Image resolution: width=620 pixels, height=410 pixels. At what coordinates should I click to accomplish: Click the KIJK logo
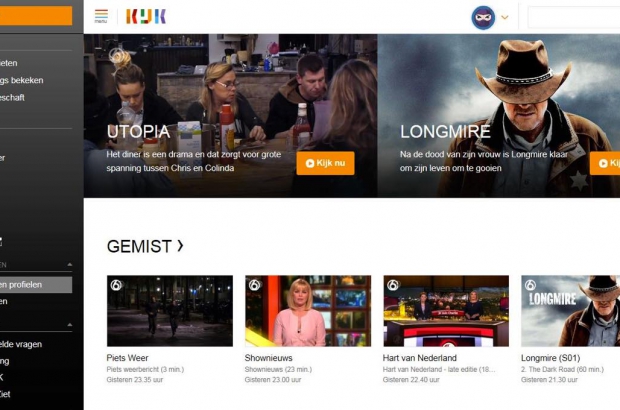pyautogui.click(x=146, y=17)
